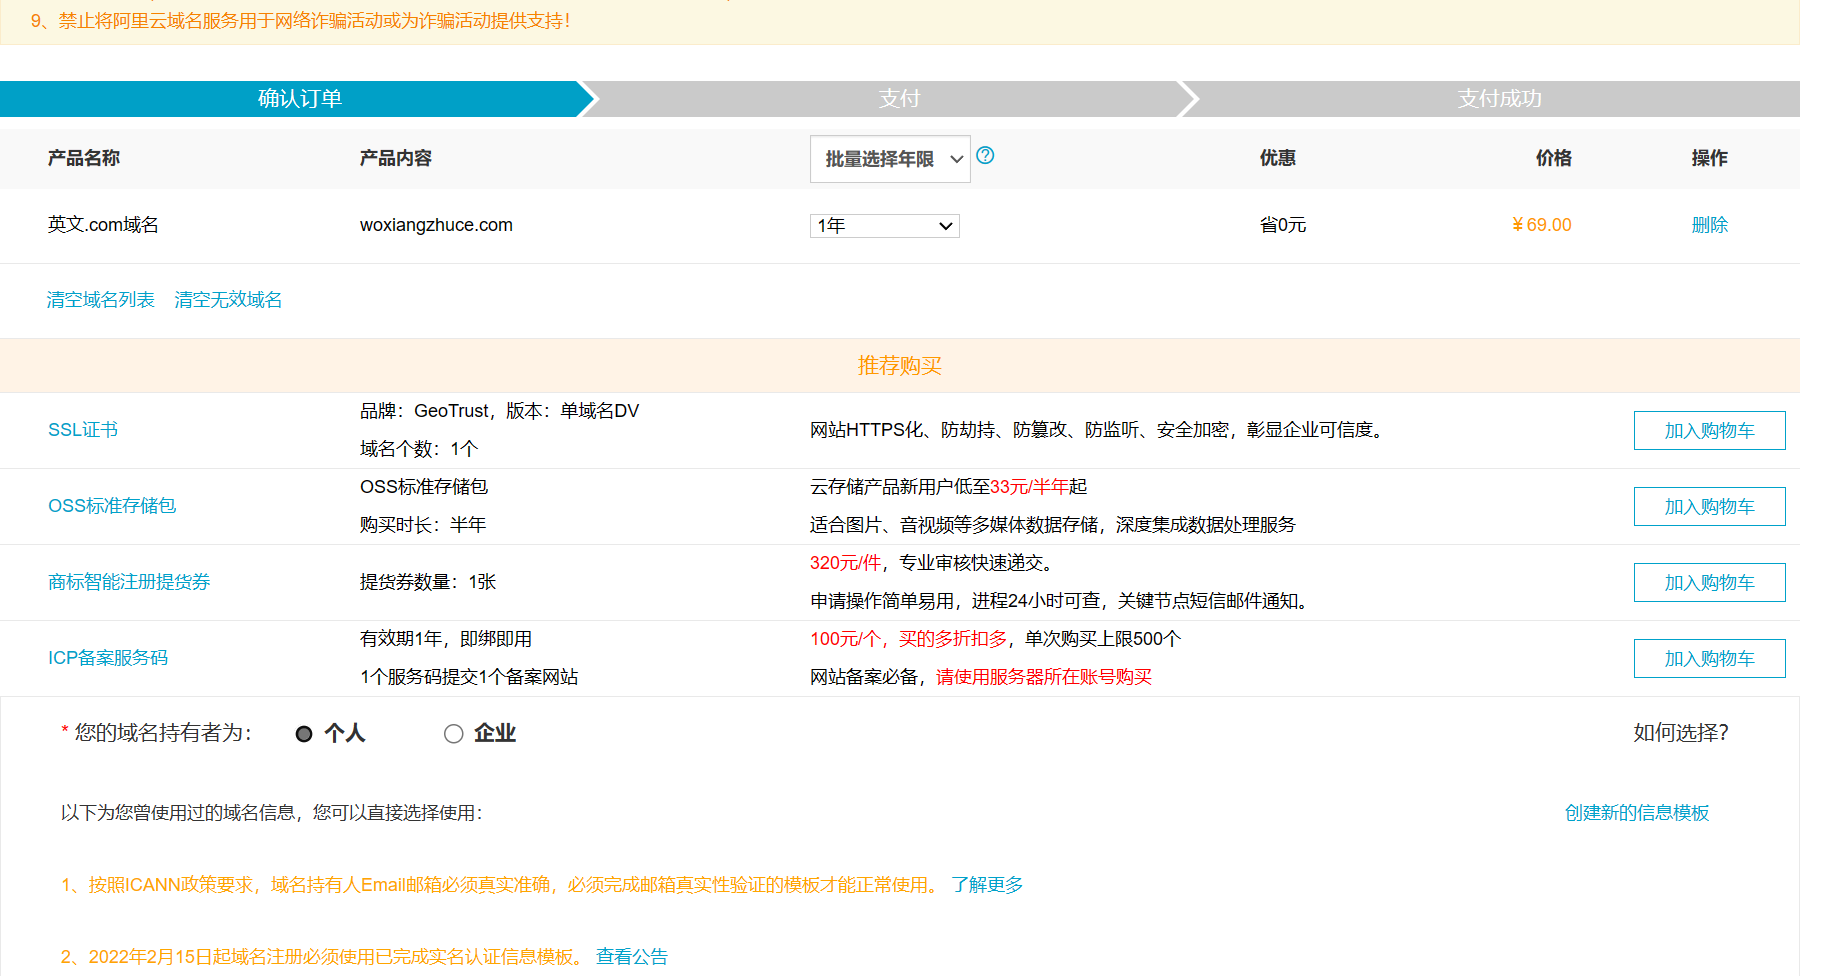Image resolution: width=1846 pixels, height=976 pixels.
Task: Select 企业 as domain holder
Action: pyautogui.click(x=453, y=734)
